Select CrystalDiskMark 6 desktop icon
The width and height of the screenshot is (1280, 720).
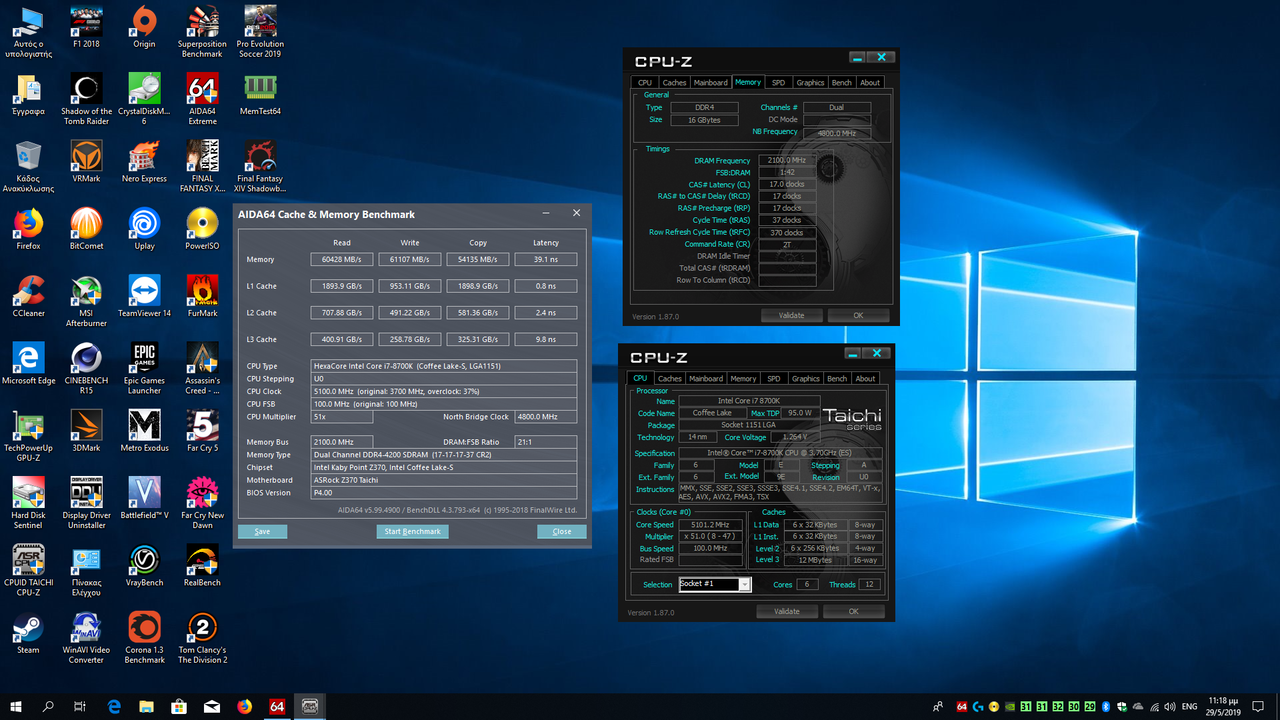tap(144, 99)
